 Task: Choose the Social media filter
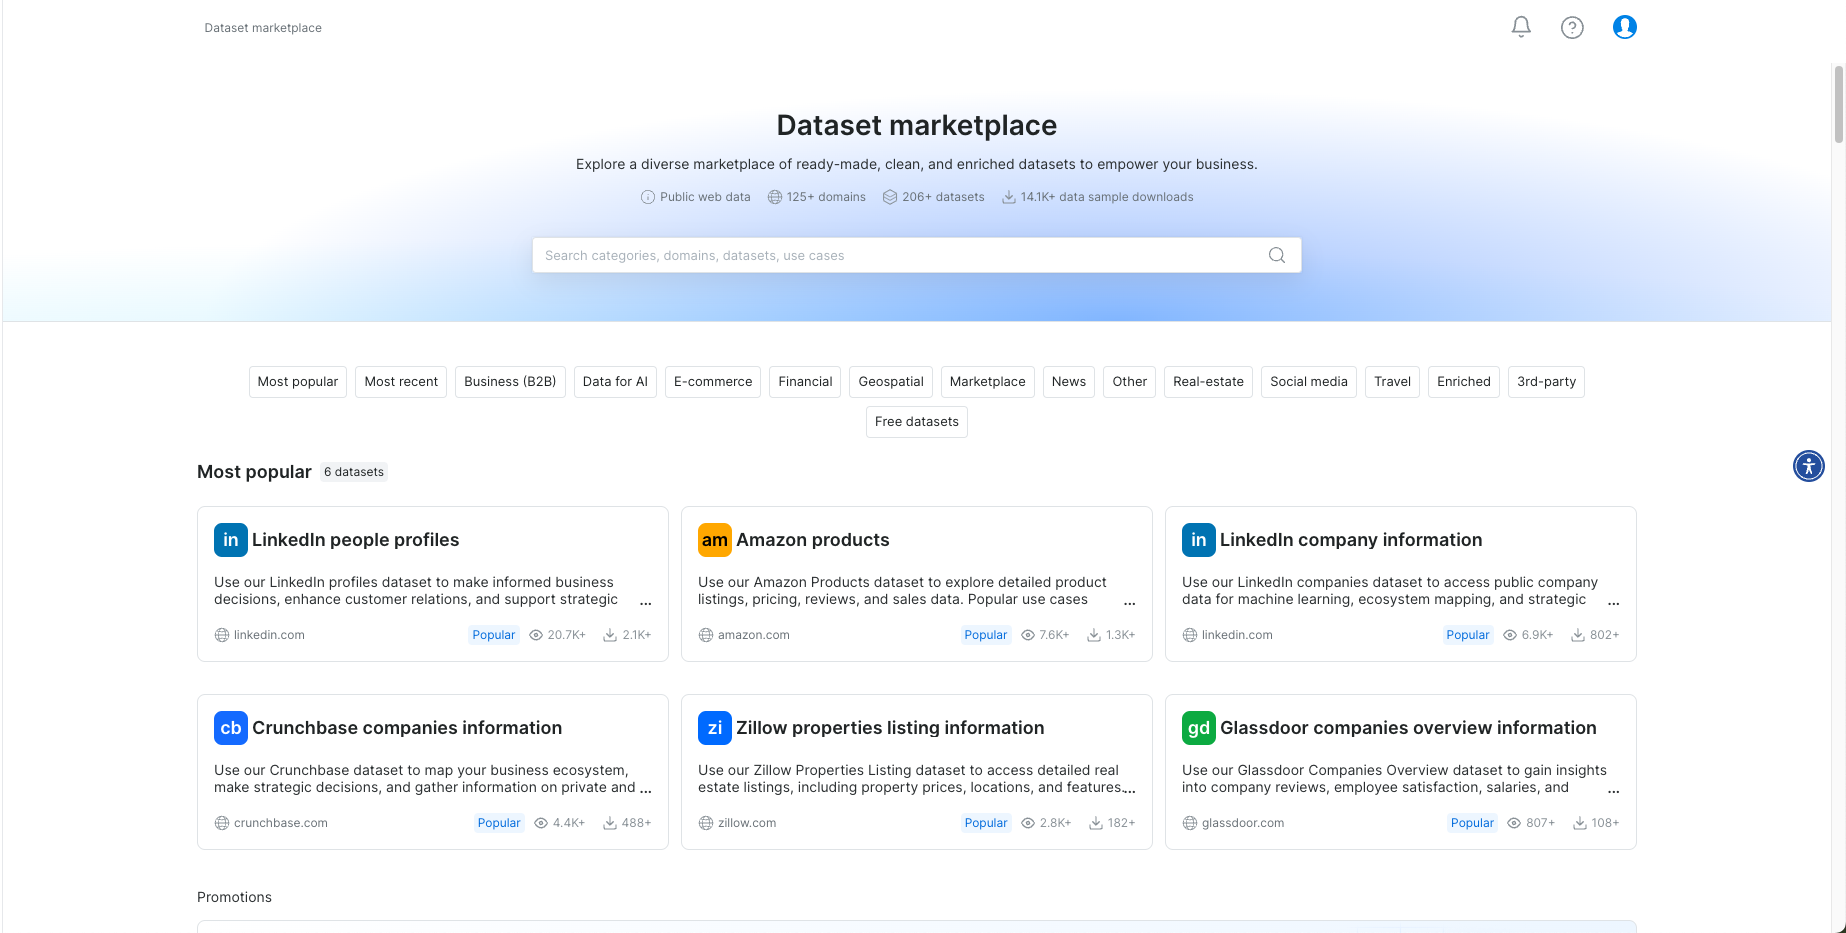tap(1309, 382)
